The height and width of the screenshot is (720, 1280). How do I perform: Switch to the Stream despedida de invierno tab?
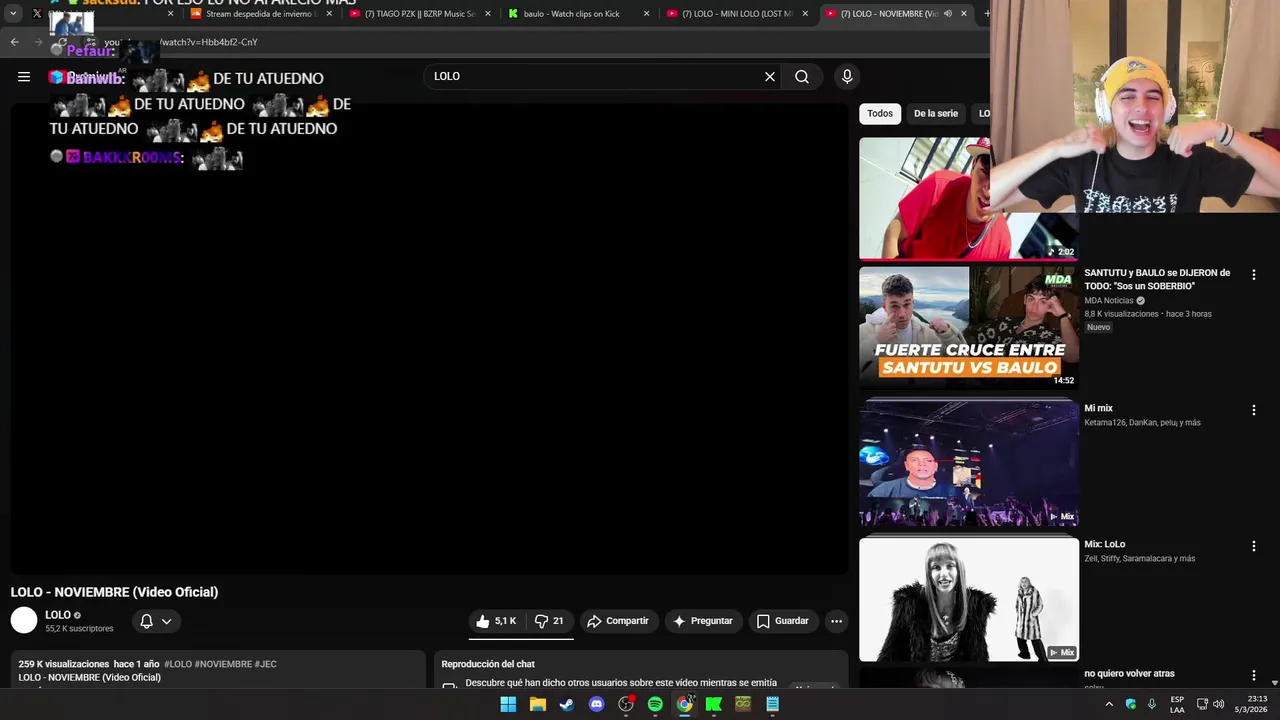point(260,14)
